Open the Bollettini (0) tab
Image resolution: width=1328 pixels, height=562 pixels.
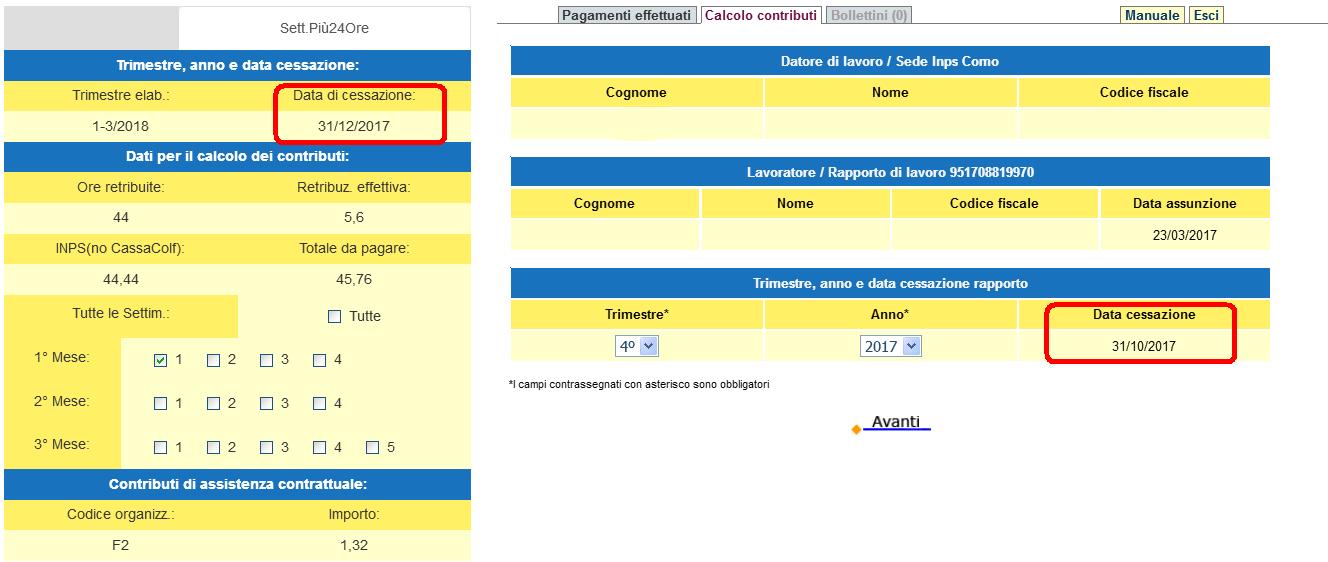[869, 15]
